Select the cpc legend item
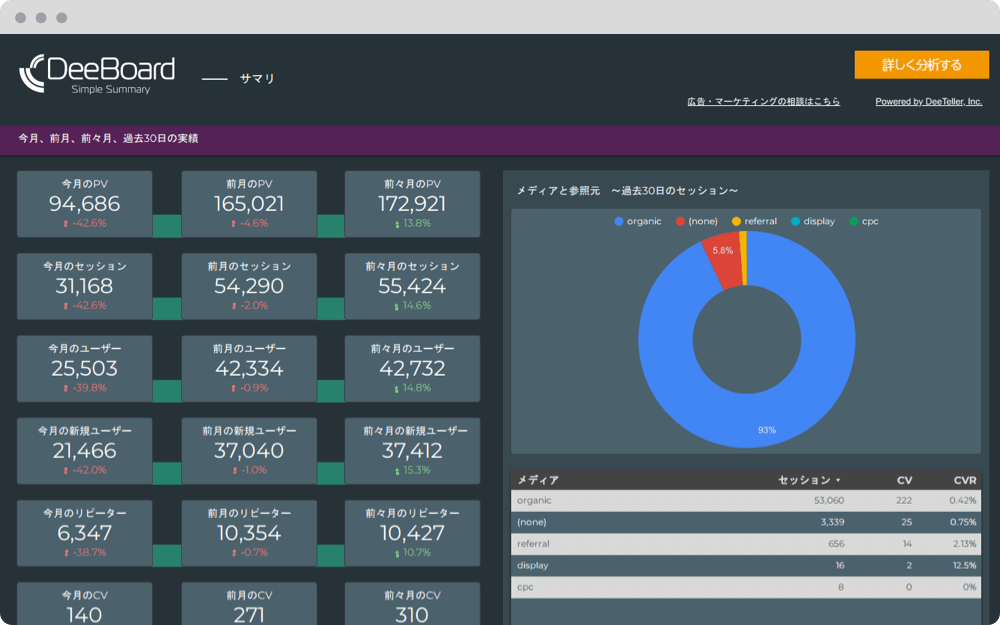The width and height of the screenshot is (1000, 625). coord(863,221)
